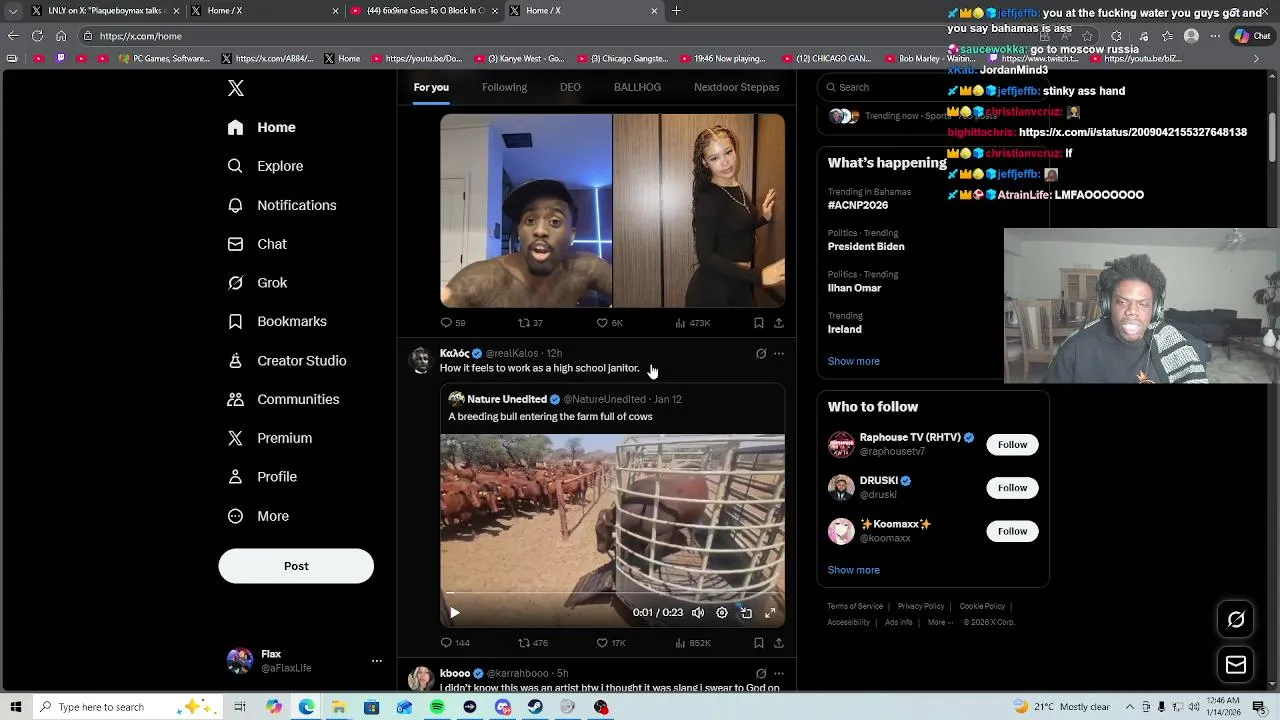The height and width of the screenshot is (720, 1280).
Task: Open Premium page
Action: (x=270, y=438)
